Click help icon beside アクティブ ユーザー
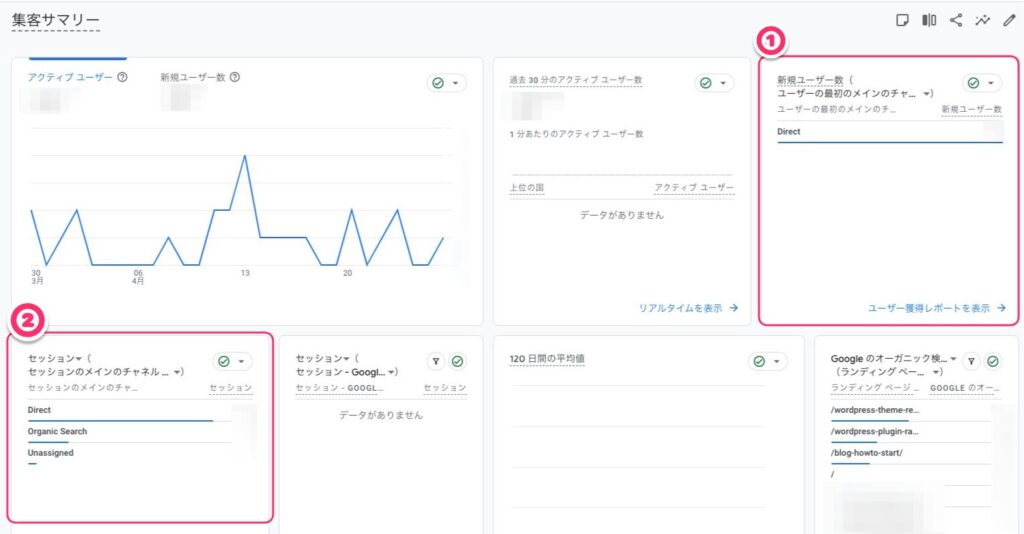This screenshot has width=1024, height=534. click(x=122, y=77)
